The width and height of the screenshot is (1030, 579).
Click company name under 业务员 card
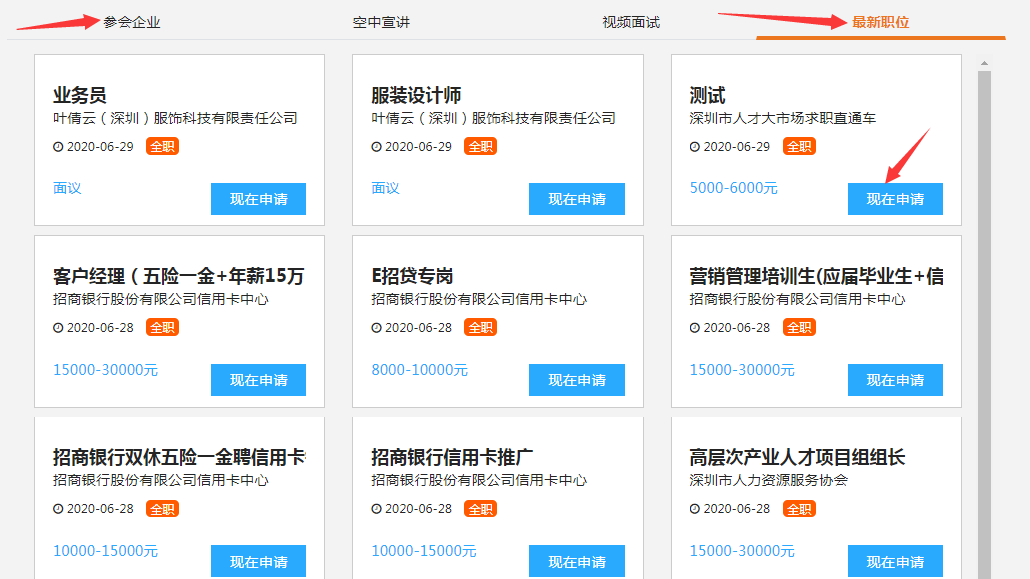click(175, 118)
